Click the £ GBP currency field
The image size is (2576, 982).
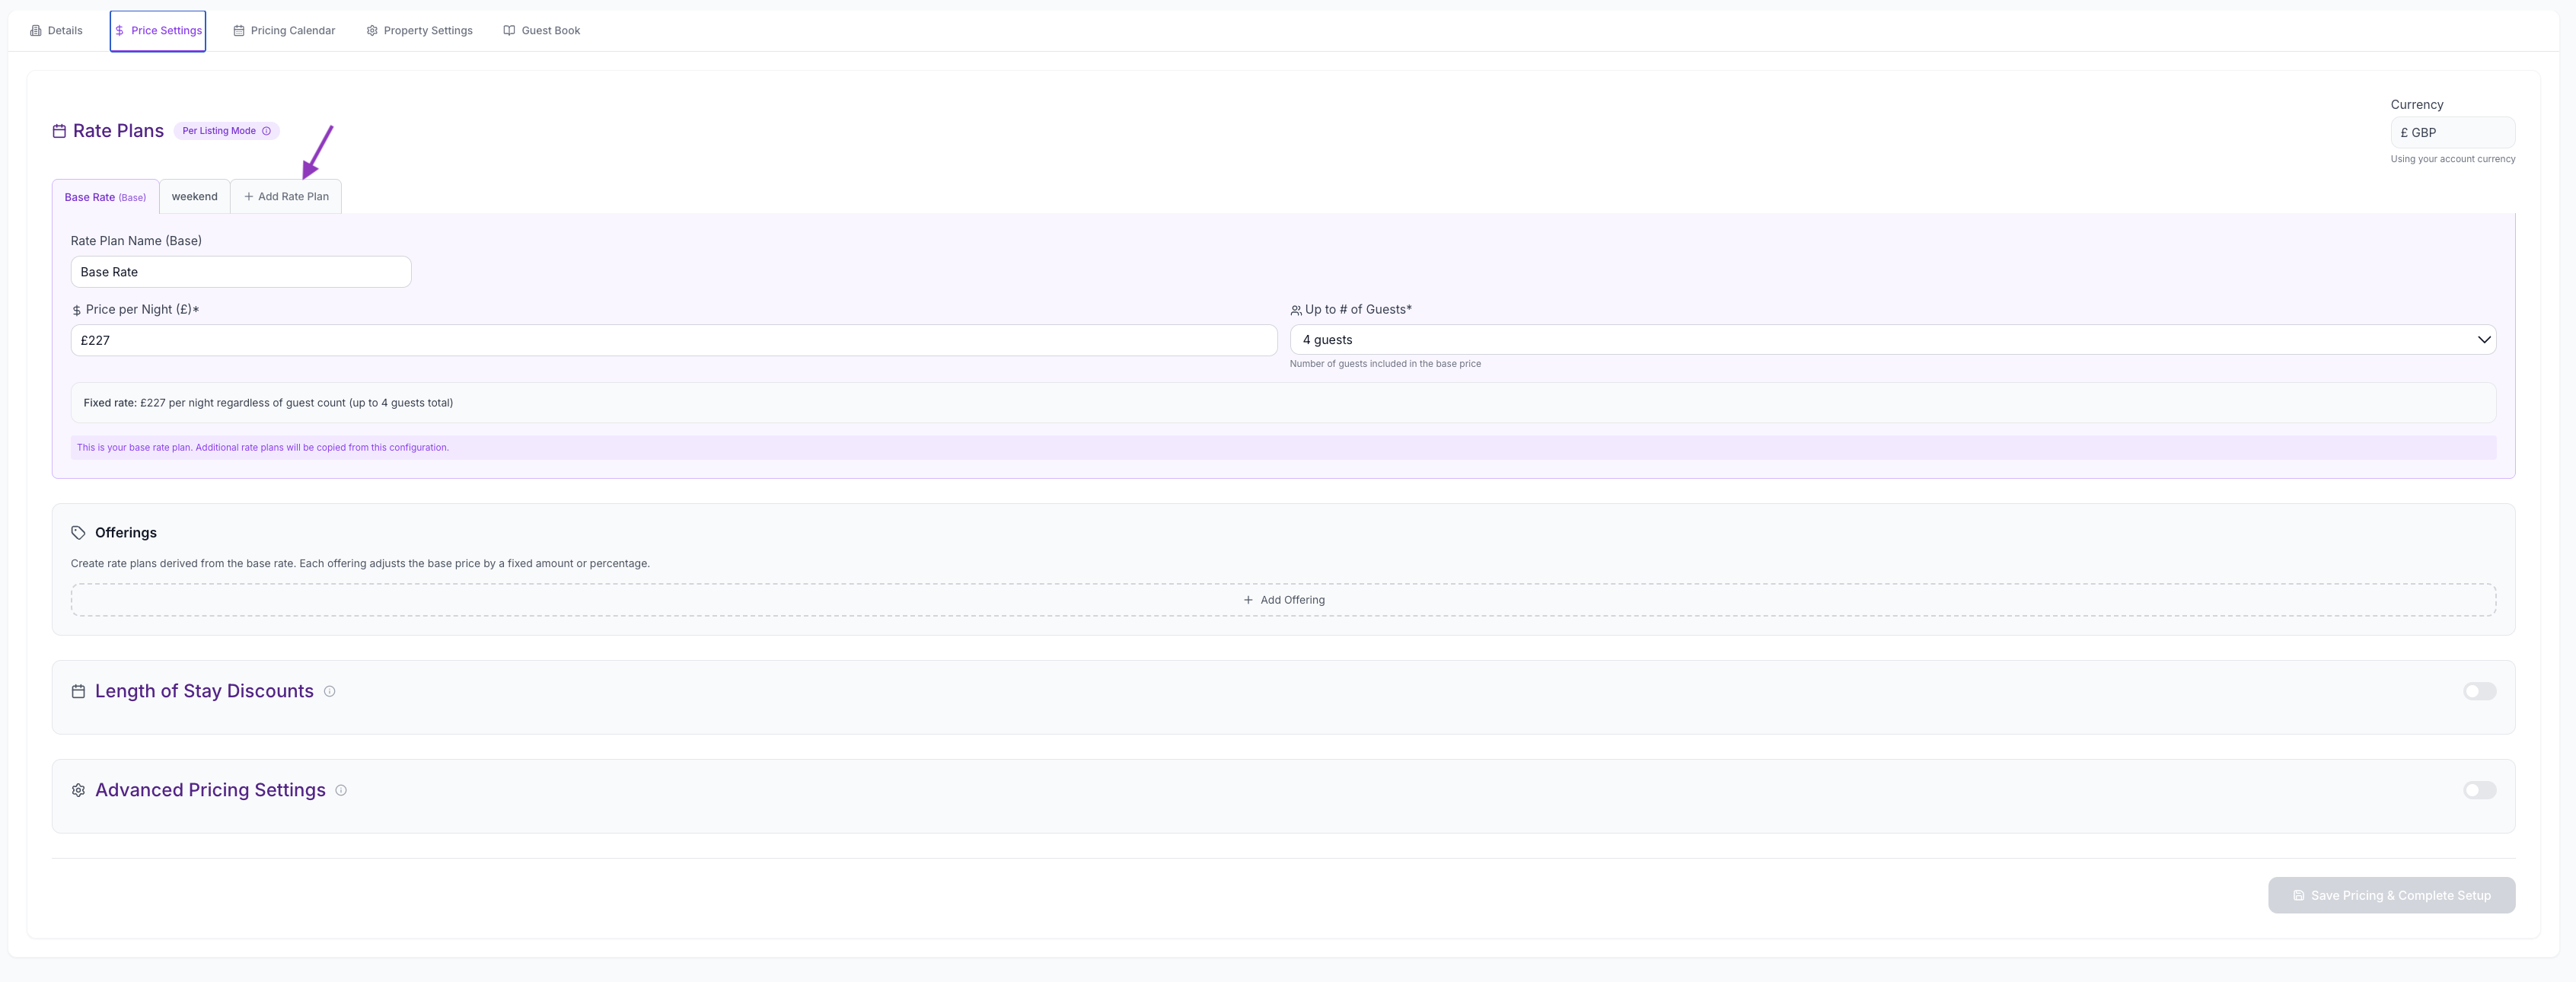[x=2452, y=133]
